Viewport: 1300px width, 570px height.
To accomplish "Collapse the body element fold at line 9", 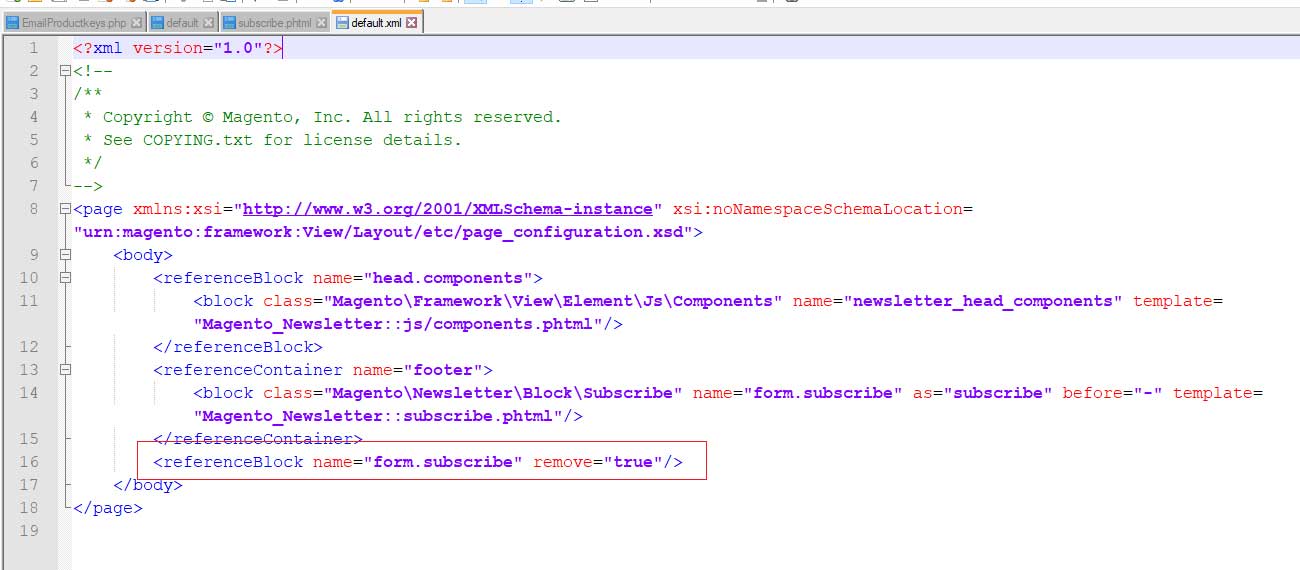I will click(65, 255).
